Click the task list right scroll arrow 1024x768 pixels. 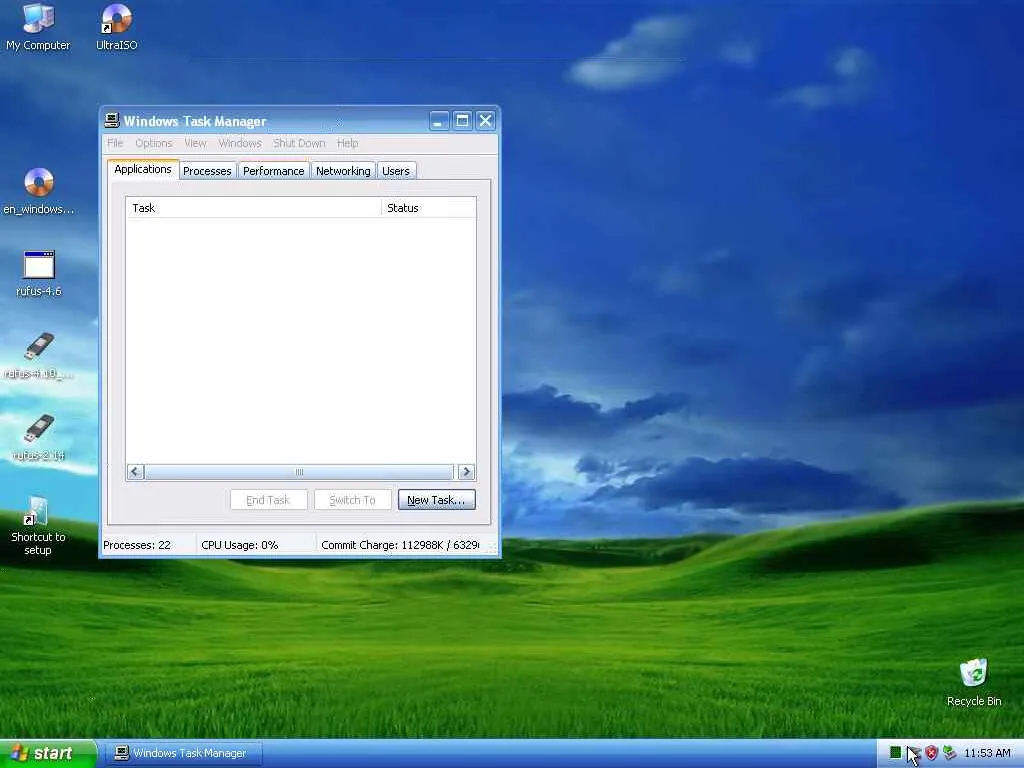click(466, 472)
